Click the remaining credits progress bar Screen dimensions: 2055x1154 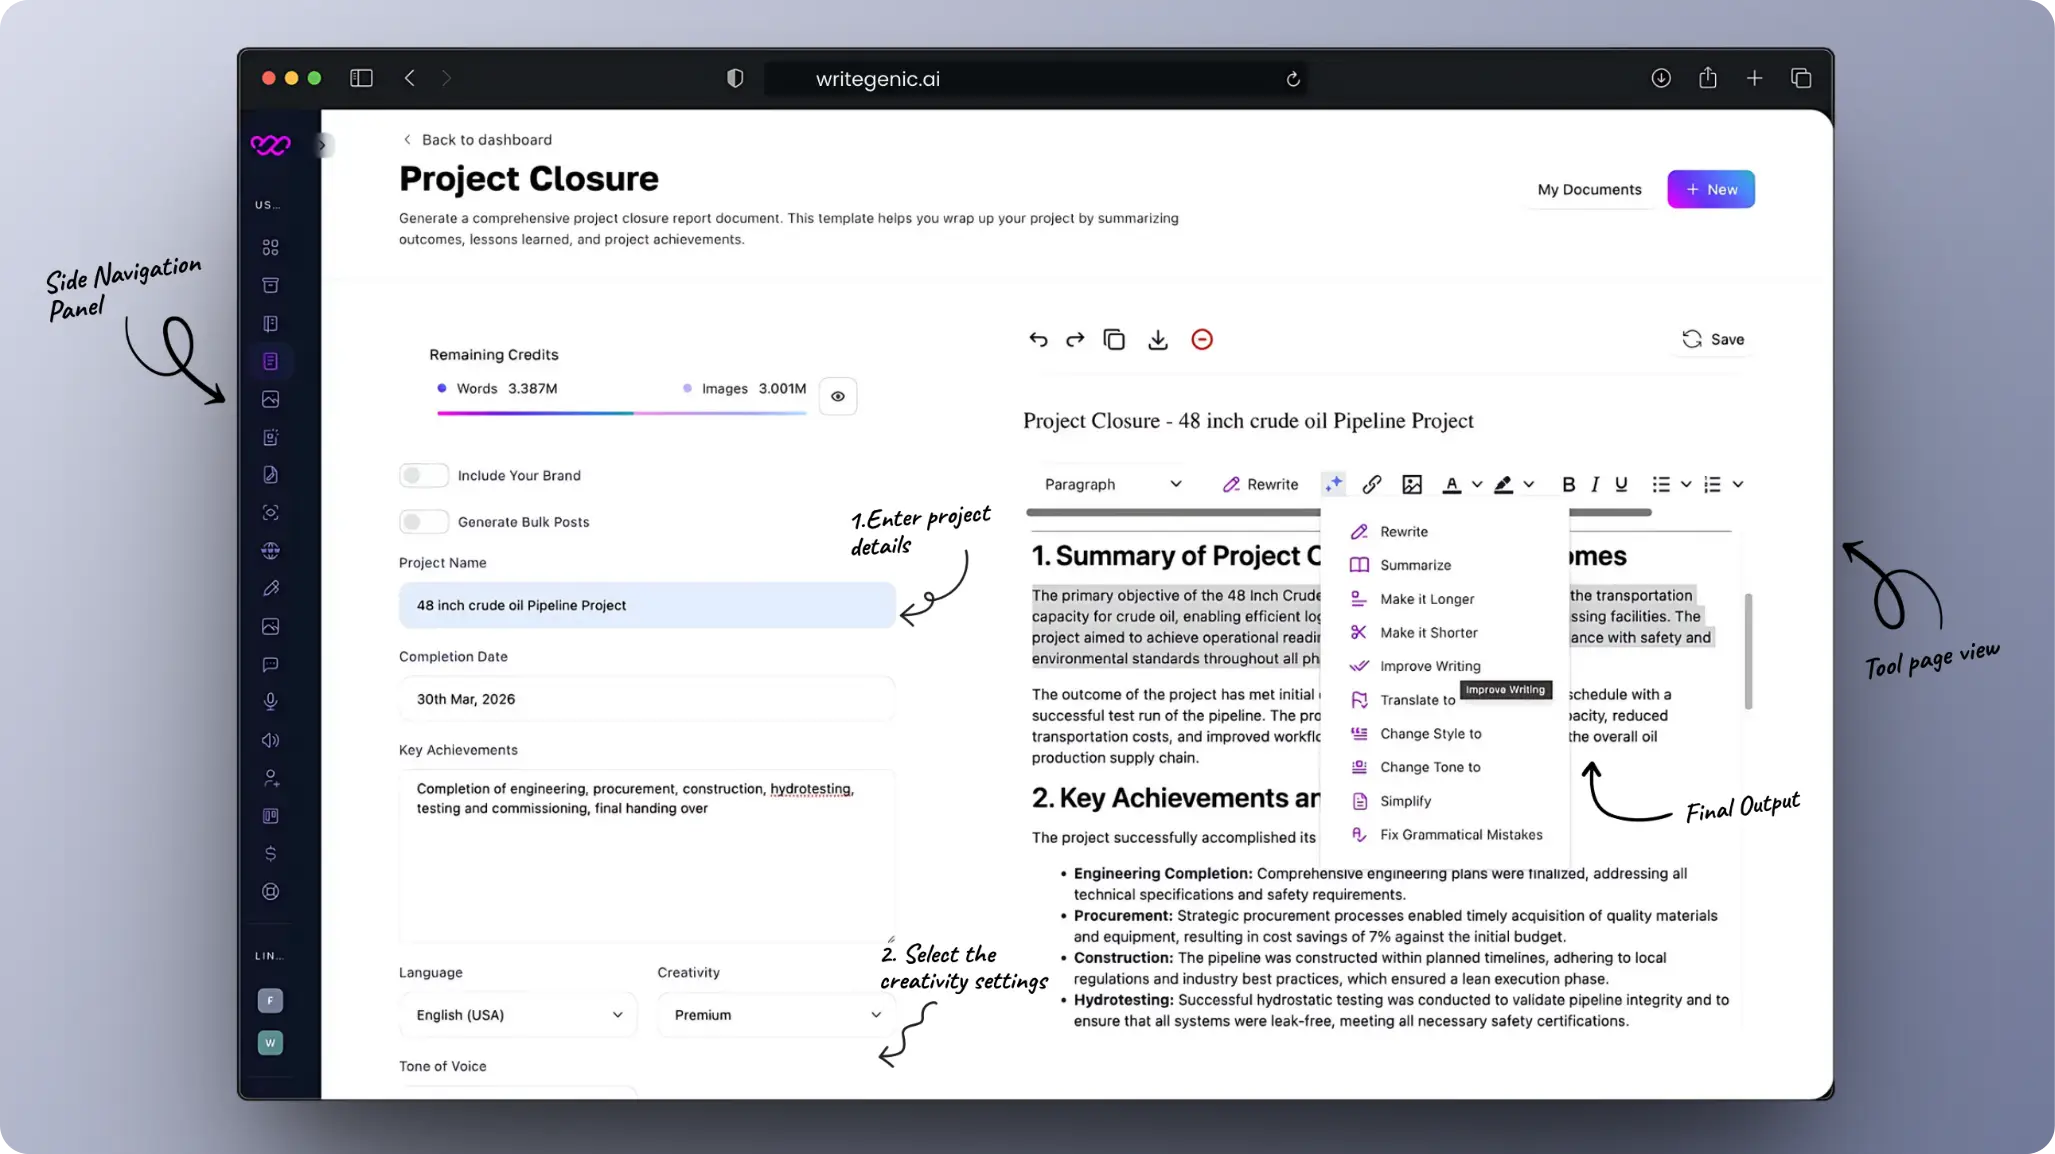click(x=621, y=413)
